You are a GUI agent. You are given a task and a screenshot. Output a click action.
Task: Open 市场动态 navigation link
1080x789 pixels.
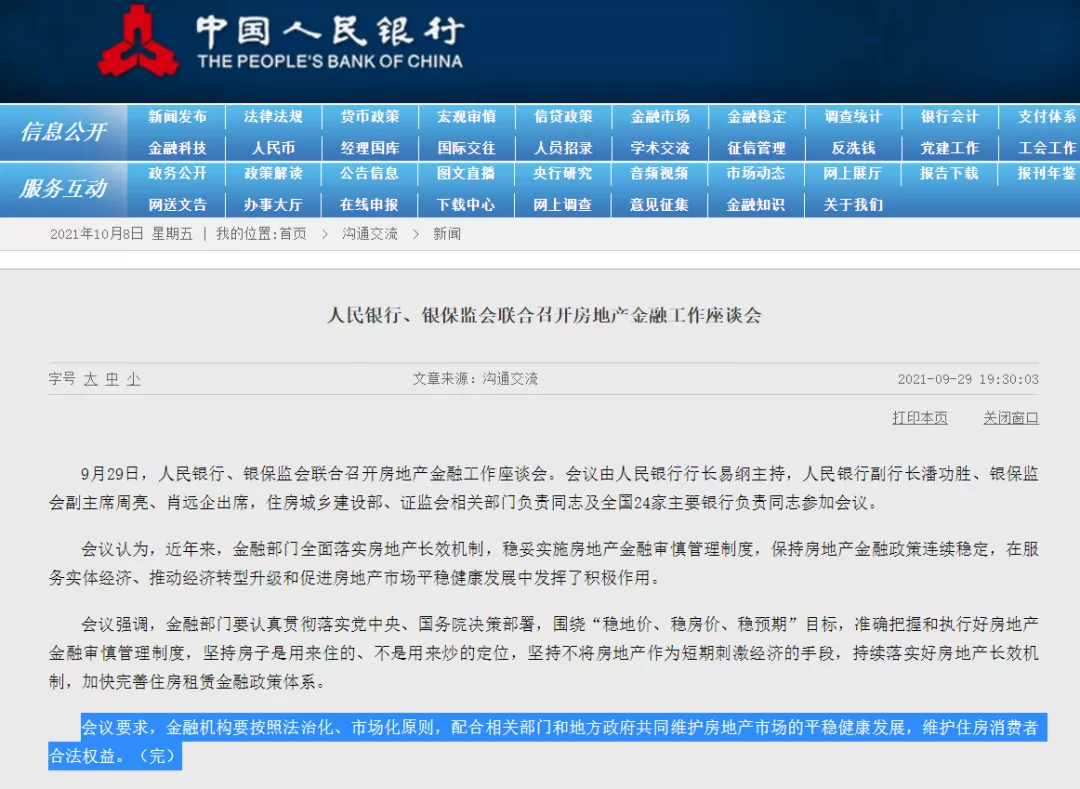coord(756,173)
